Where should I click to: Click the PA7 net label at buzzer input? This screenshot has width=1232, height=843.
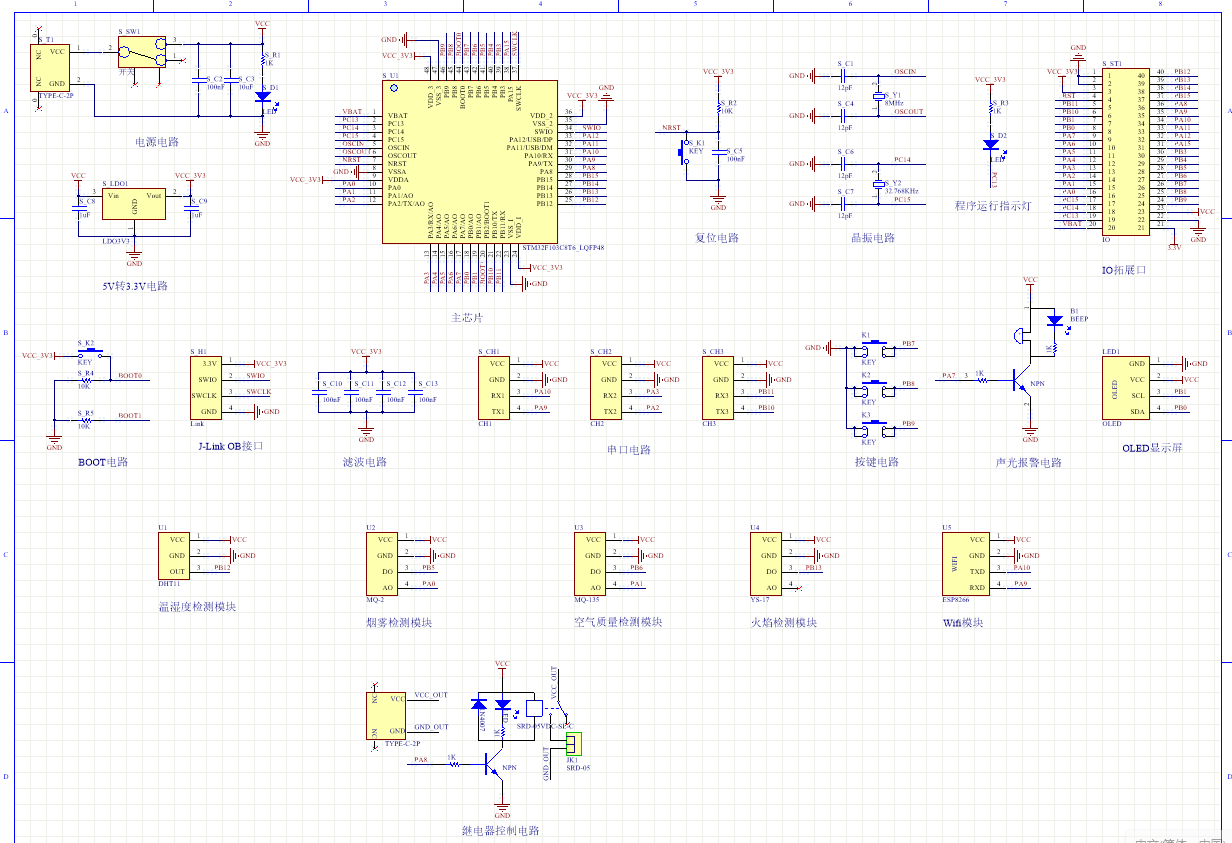coord(949,376)
